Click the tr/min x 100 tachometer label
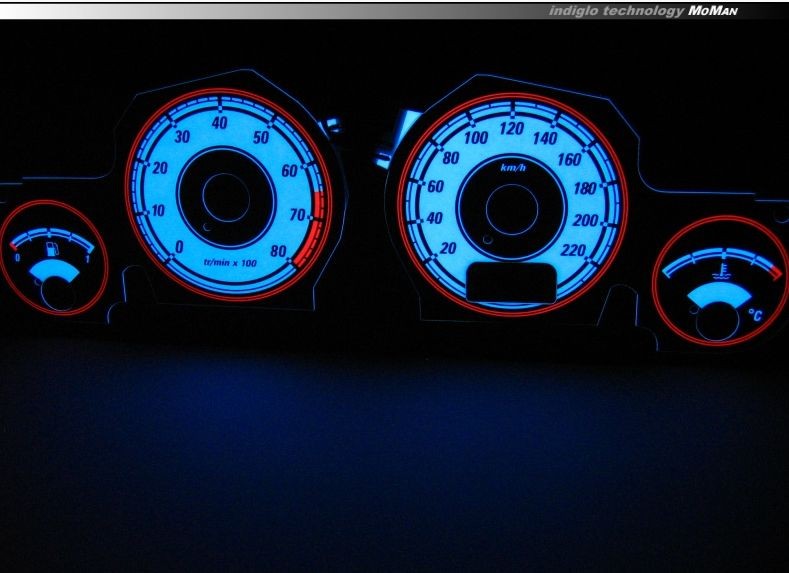This screenshot has width=789, height=573. [227, 262]
